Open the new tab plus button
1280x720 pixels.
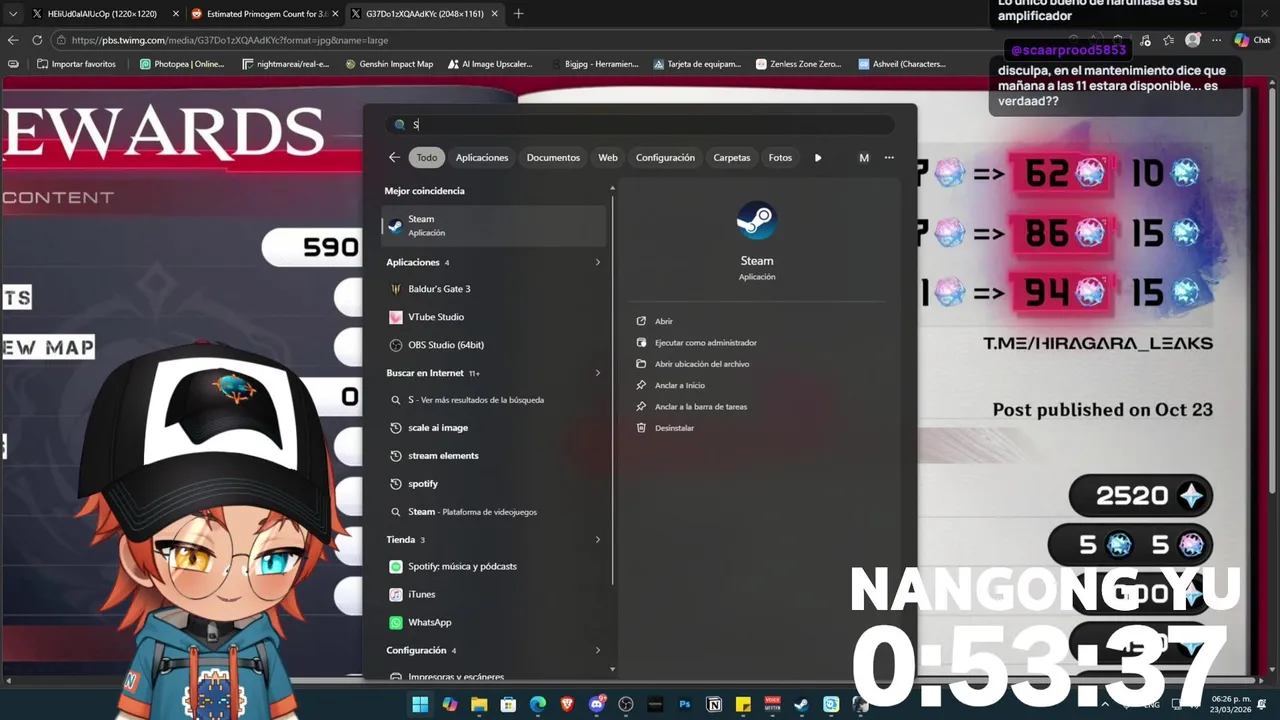(x=518, y=14)
